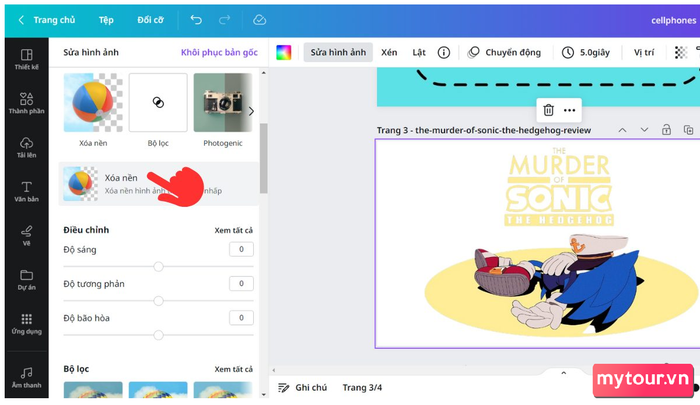Open the Thiết kế sidebar panel
Image resolution: width=700 pixels, height=405 pixels.
[x=26, y=59]
